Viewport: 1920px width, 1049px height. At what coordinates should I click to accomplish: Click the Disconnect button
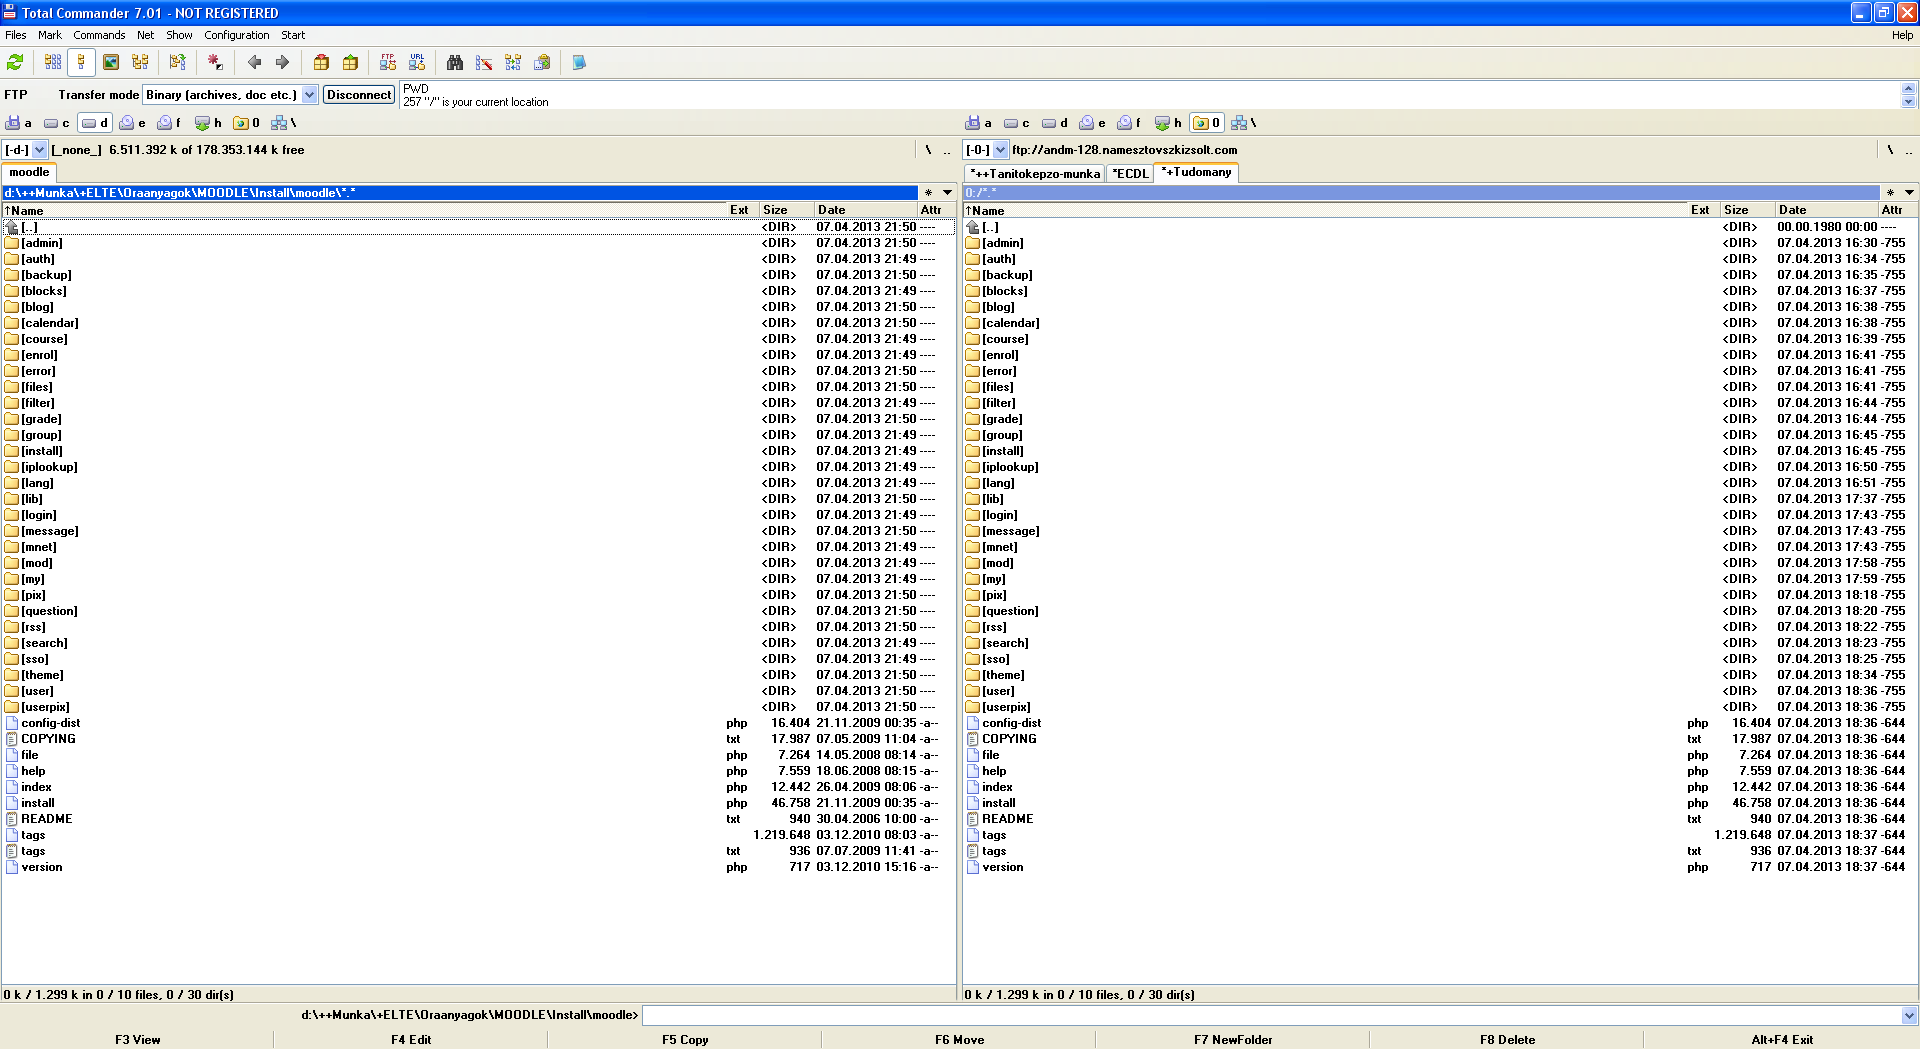click(359, 95)
